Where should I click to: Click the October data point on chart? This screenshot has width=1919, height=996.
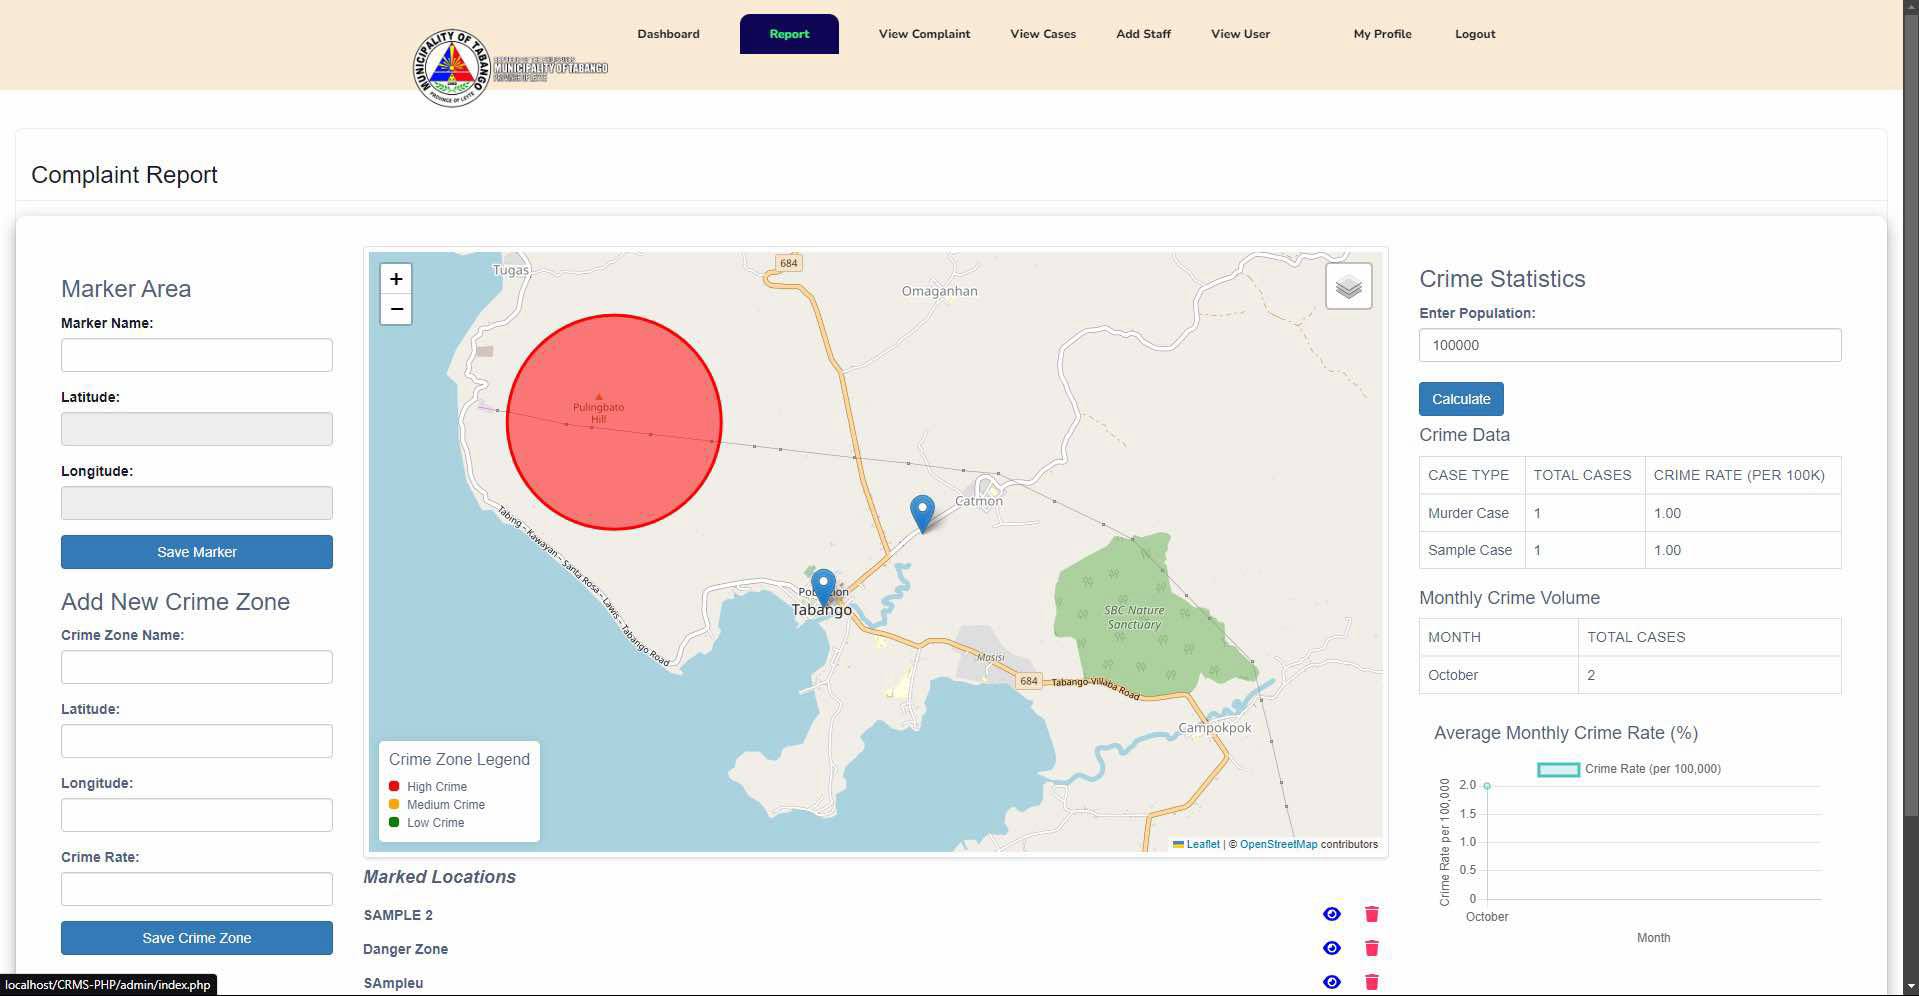pos(1487,786)
